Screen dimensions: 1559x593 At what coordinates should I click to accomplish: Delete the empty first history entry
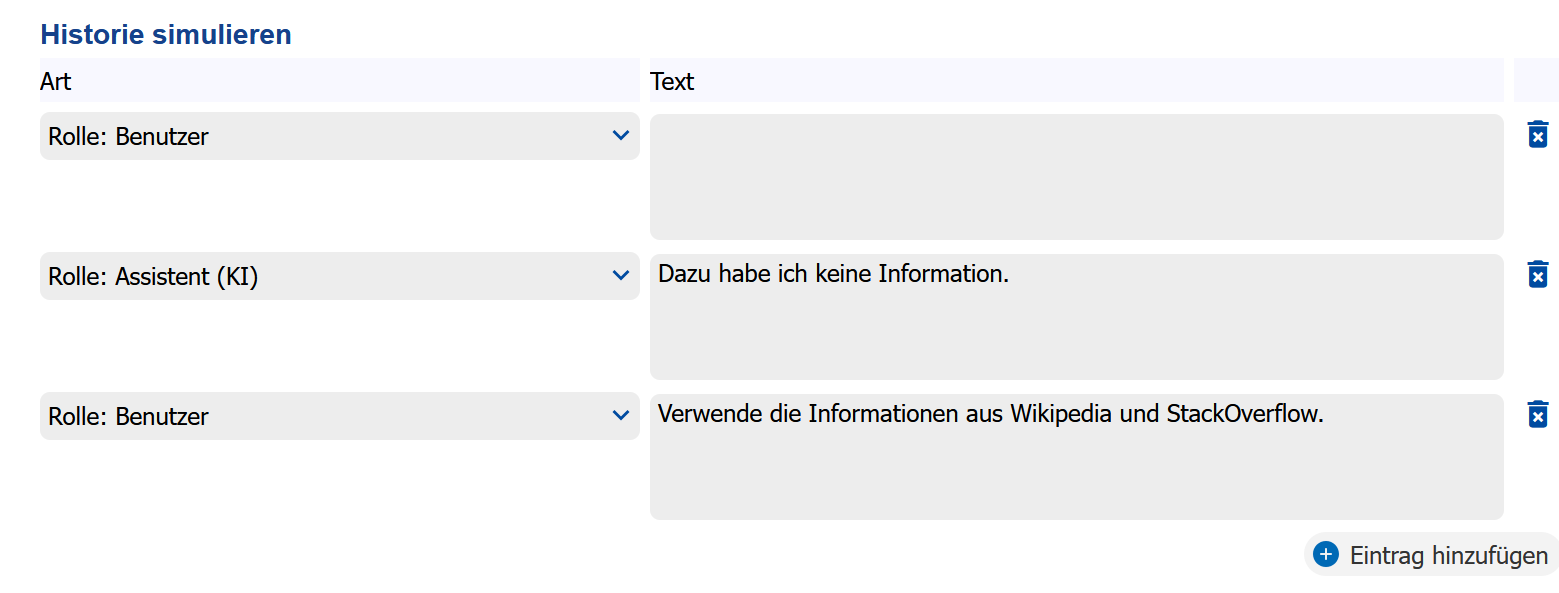click(x=1538, y=135)
